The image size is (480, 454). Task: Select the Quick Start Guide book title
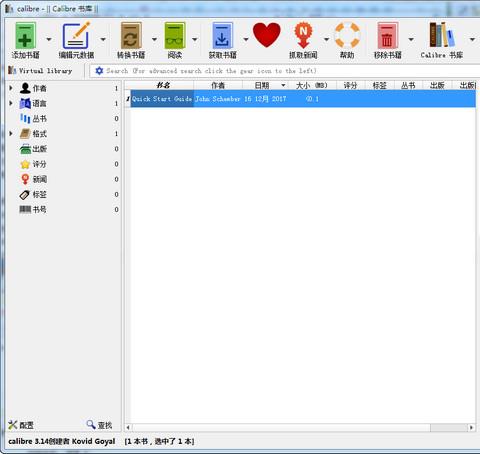(x=162, y=99)
